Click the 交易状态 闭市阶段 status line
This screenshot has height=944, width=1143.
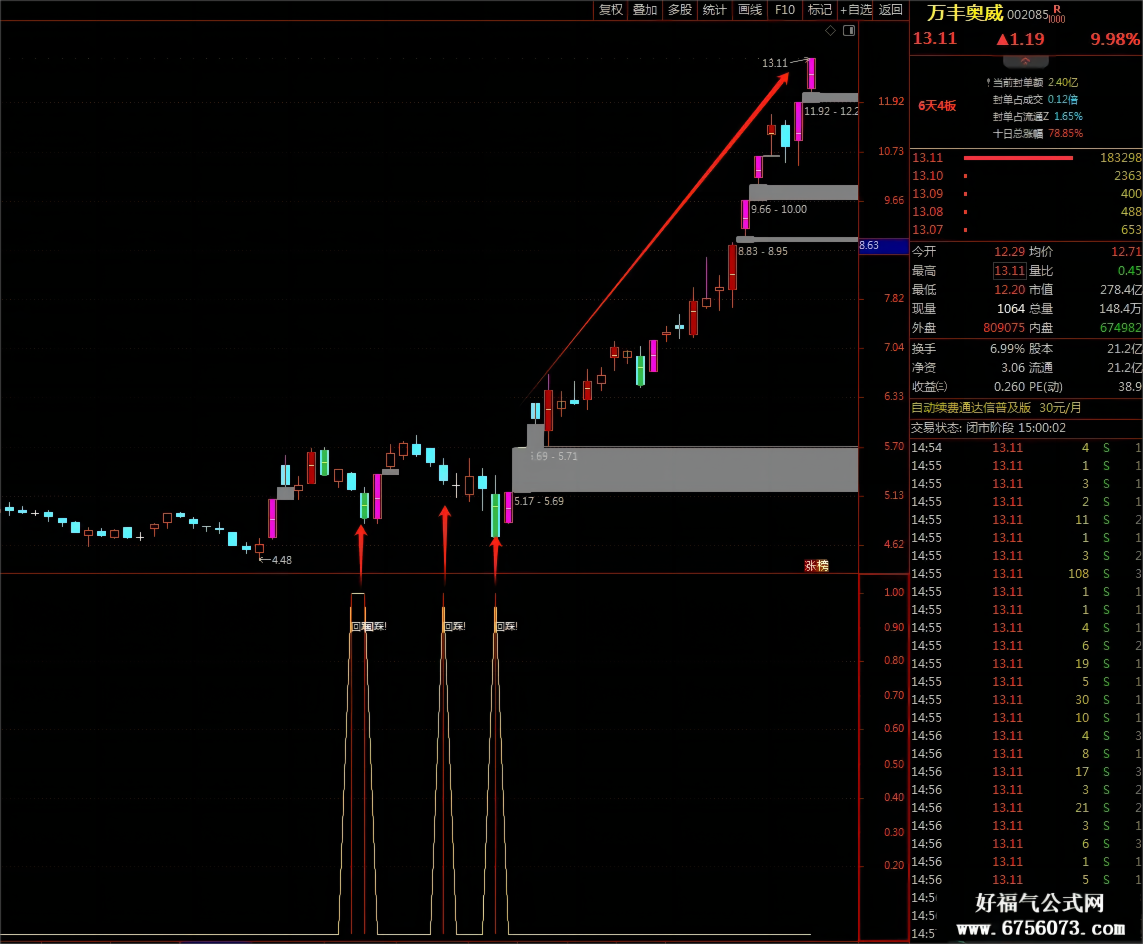pos(988,428)
